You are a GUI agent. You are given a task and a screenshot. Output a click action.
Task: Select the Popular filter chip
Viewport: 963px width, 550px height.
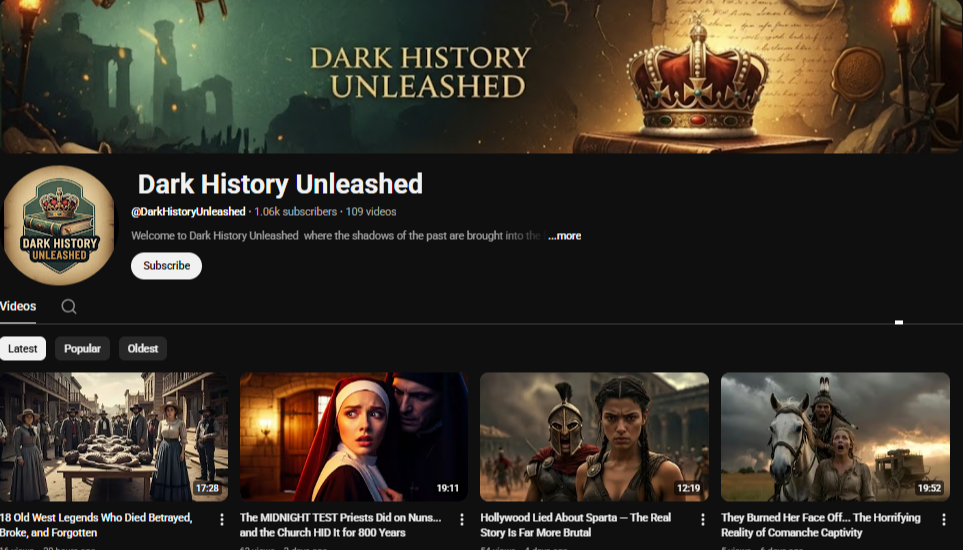pyautogui.click(x=82, y=349)
